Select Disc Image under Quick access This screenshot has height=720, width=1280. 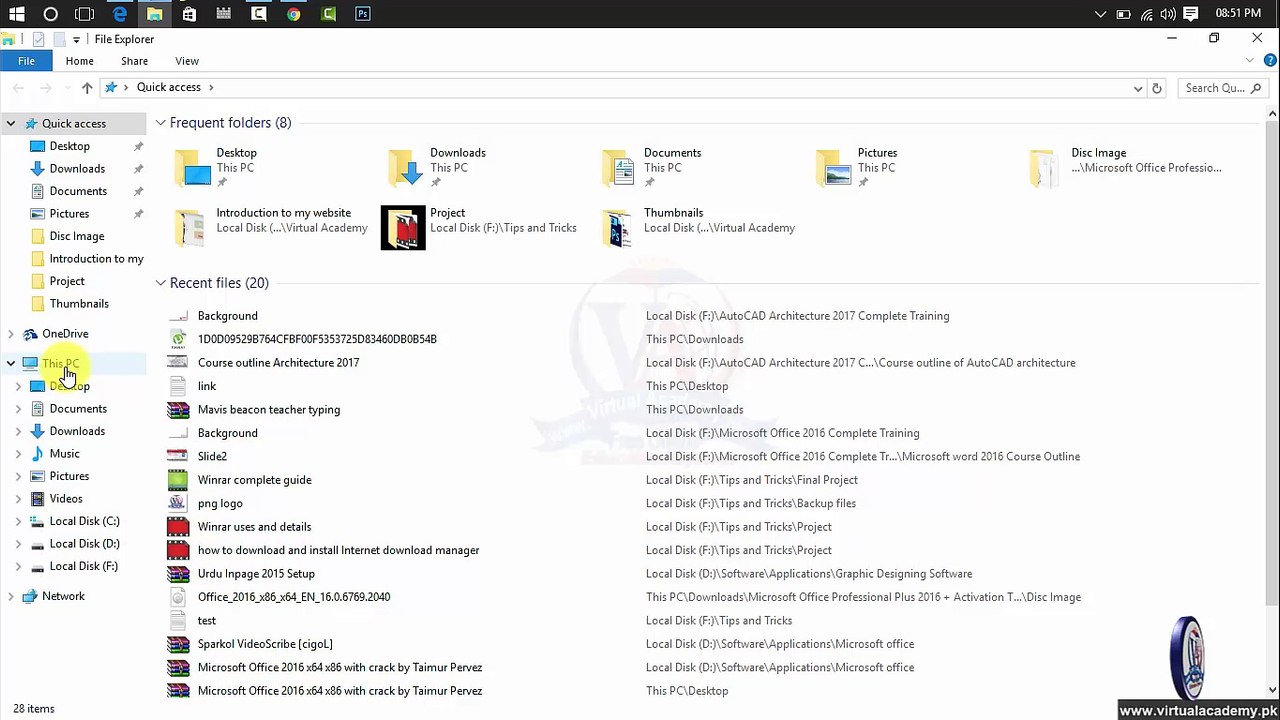click(77, 236)
